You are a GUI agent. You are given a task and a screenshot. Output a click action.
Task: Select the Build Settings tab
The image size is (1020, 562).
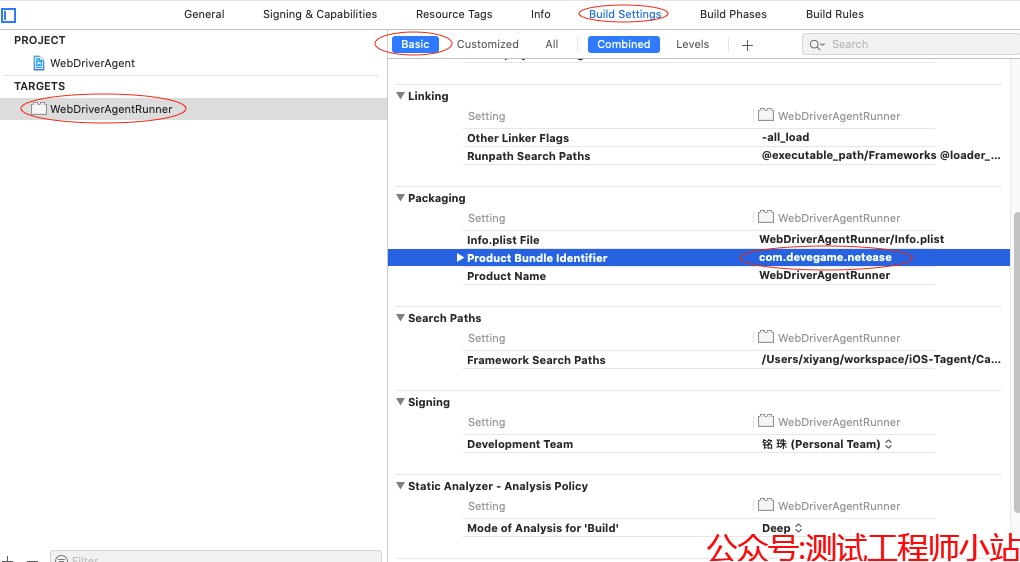625,14
